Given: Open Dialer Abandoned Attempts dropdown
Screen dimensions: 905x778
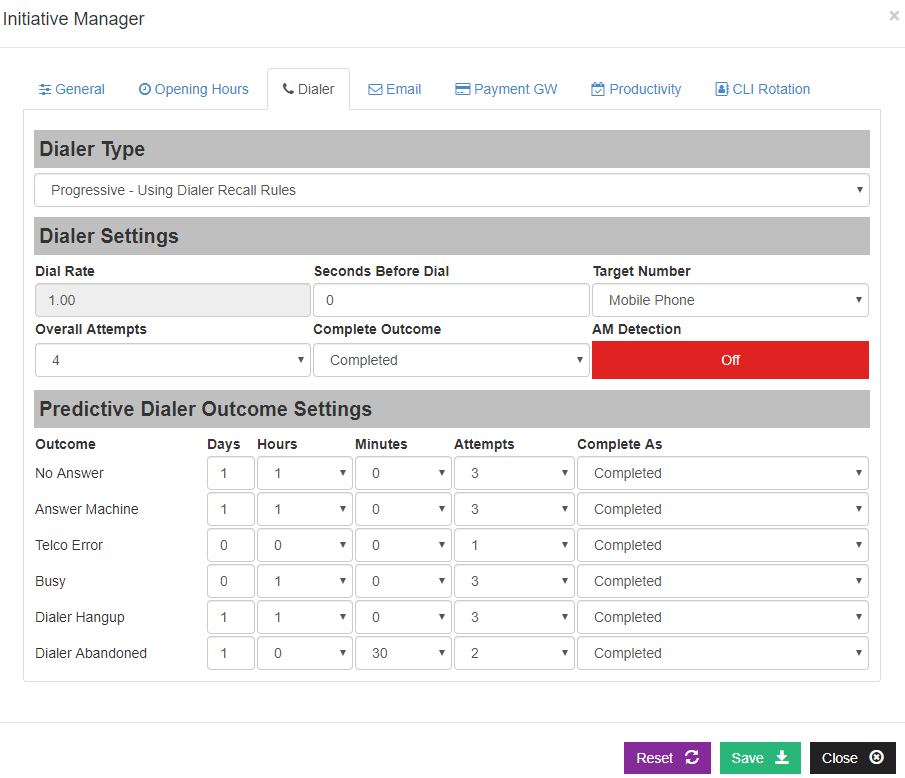Looking at the screenshot, I should (514, 653).
